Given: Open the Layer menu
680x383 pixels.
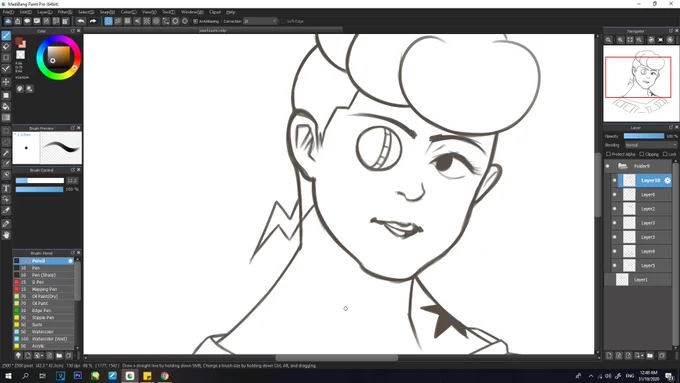Looking at the screenshot, I should click(45, 12).
